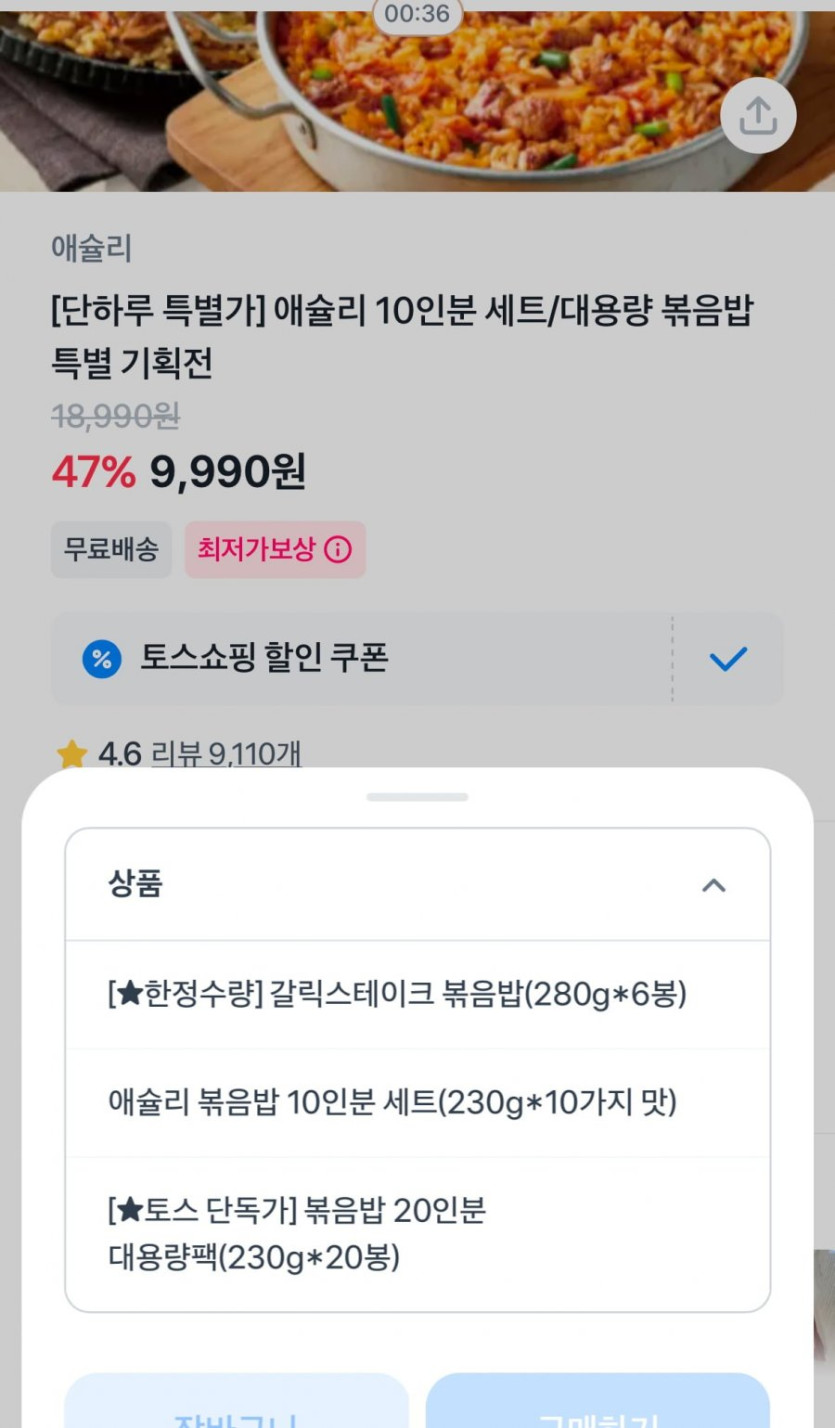The width and height of the screenshot is (835, 1428).
Task: Tap the 00:36 timer pill
Action: tap(417, 14)
